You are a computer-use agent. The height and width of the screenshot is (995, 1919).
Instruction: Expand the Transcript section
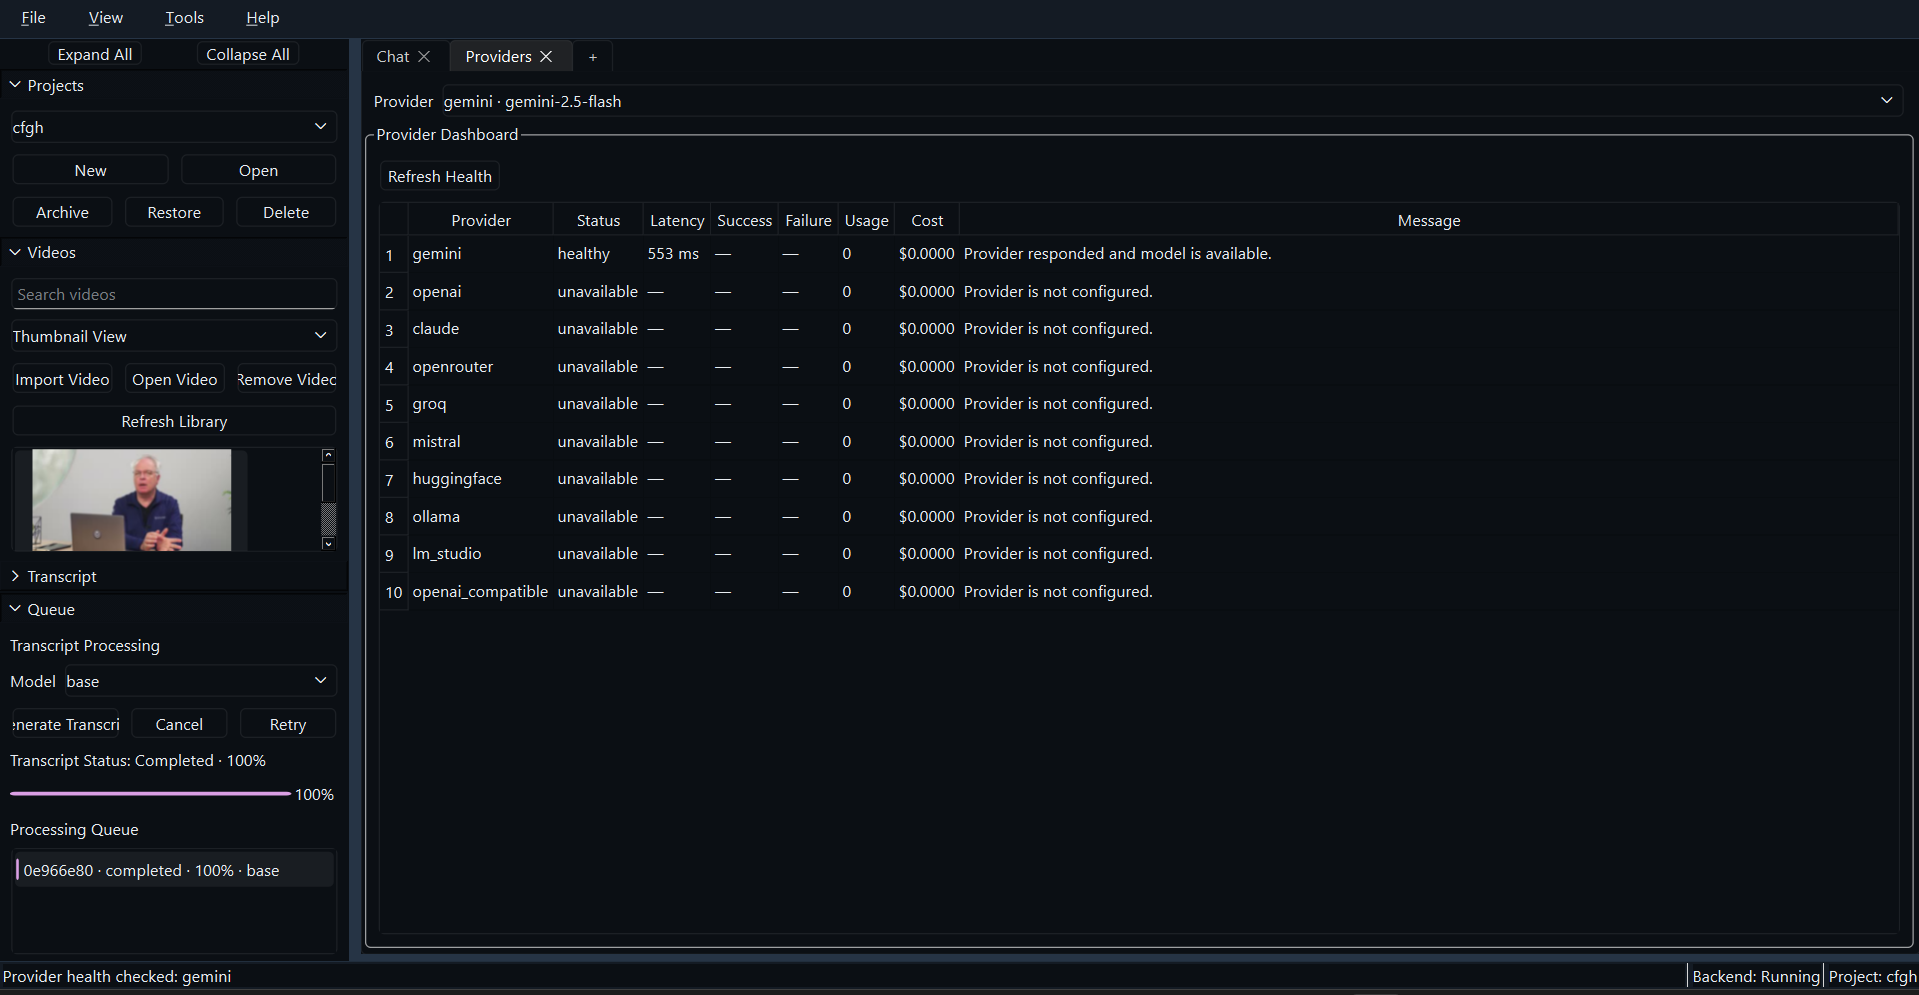[x=15, y=576]
